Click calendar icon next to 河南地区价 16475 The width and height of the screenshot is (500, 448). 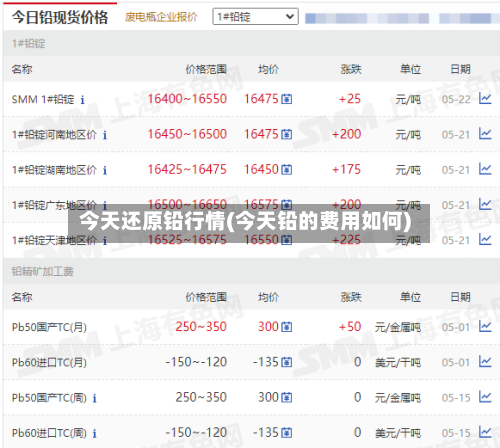287,134
